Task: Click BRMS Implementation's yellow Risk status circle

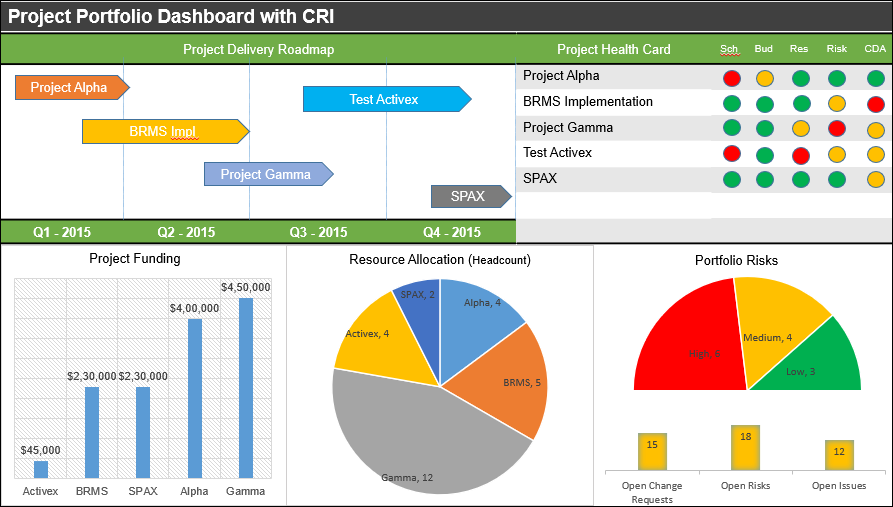Action: coord(837,103)
